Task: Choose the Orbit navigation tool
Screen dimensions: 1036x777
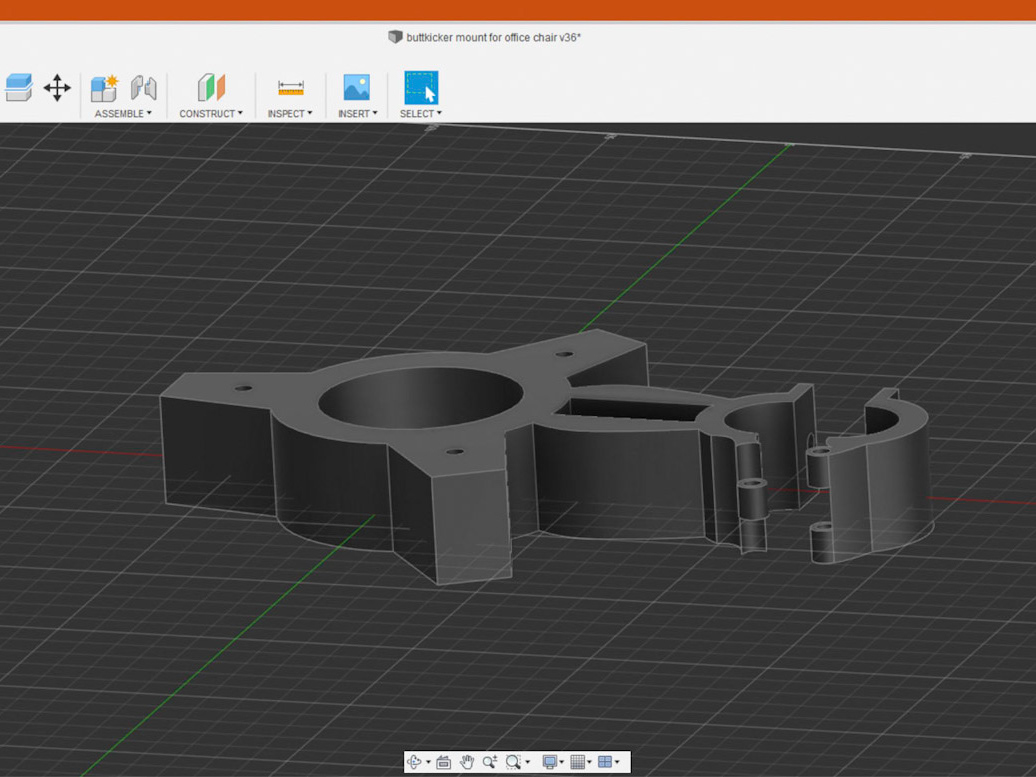Action: click(x=416, y=762)
